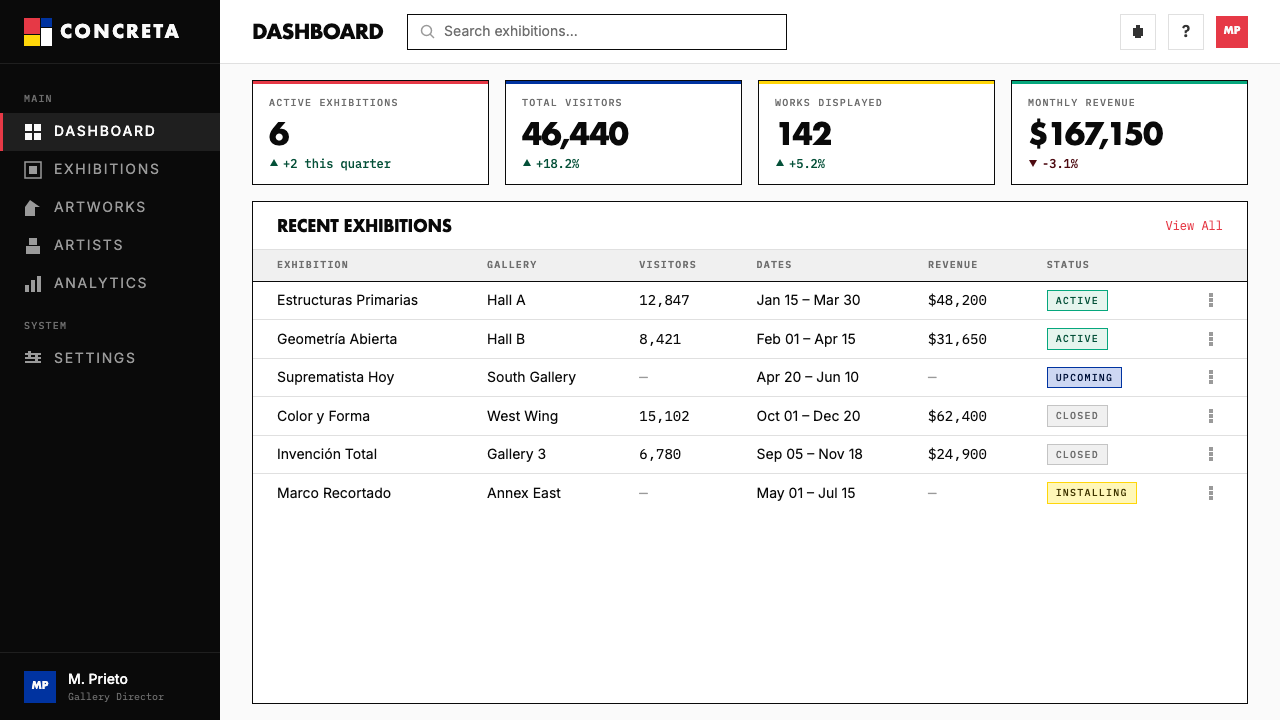Select Artists in the navigation
Screen dimensions: 1280x720
tap(110, 246)
